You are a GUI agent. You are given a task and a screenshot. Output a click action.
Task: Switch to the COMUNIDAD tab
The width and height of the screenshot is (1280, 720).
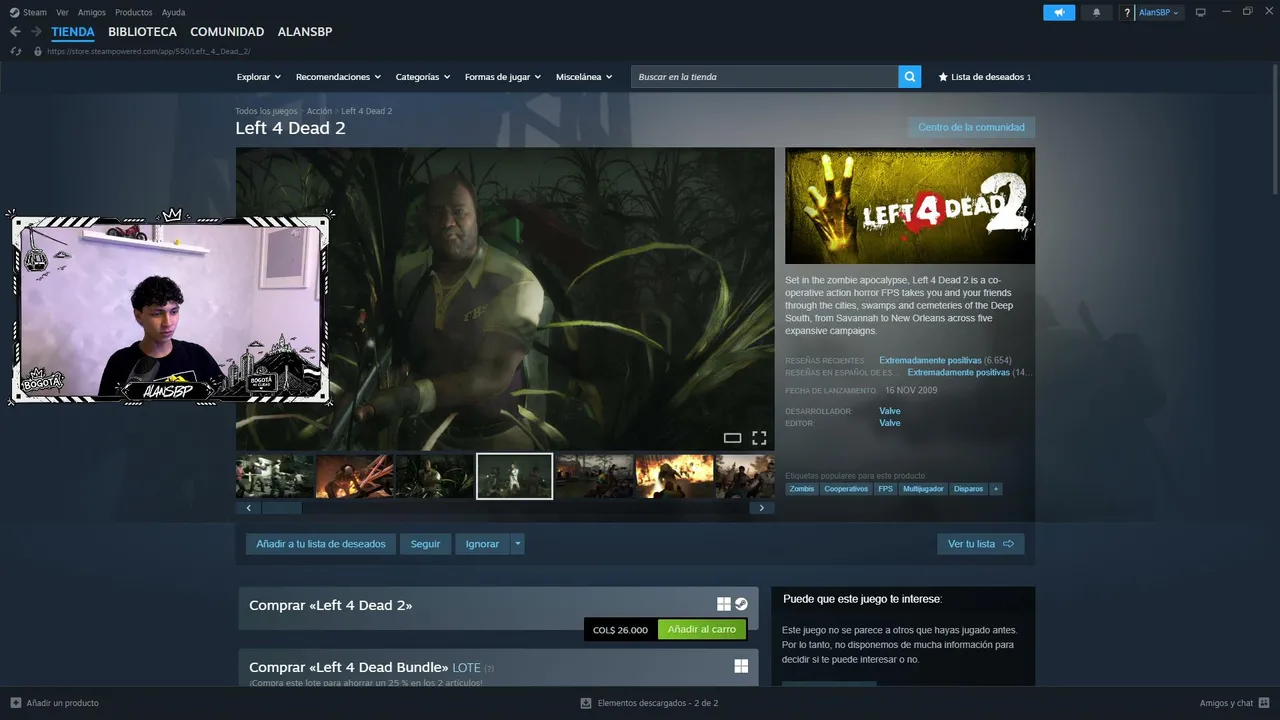(x=227, y=32)
